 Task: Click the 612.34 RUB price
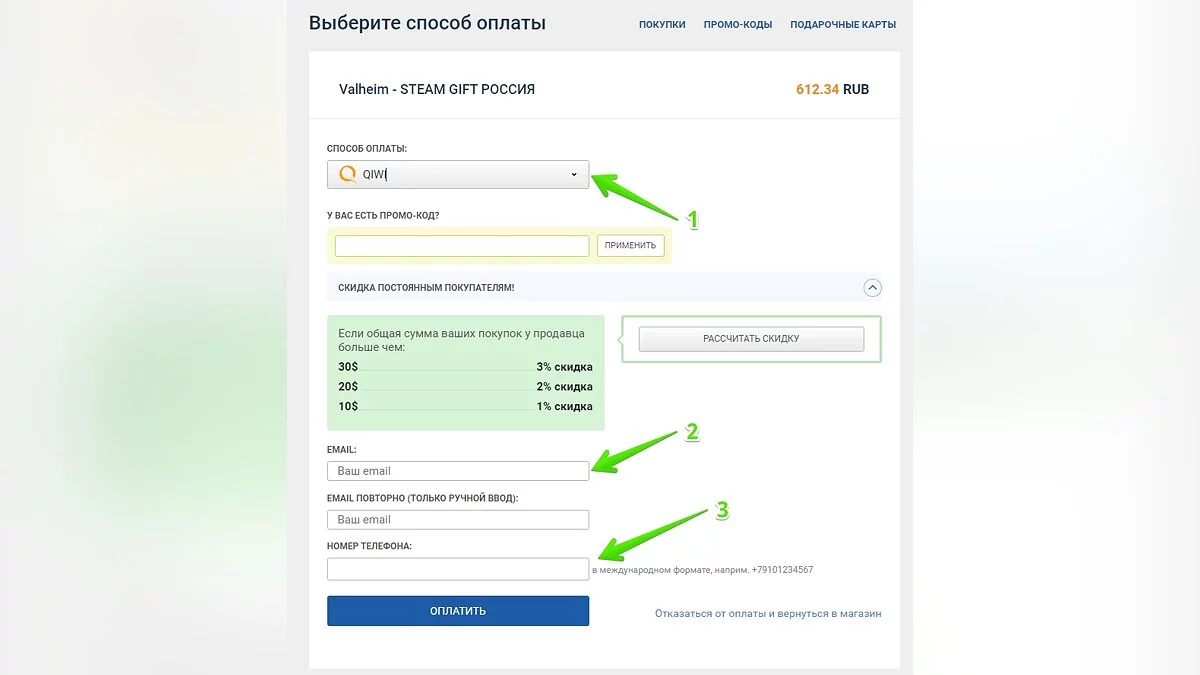coord(832,89)
